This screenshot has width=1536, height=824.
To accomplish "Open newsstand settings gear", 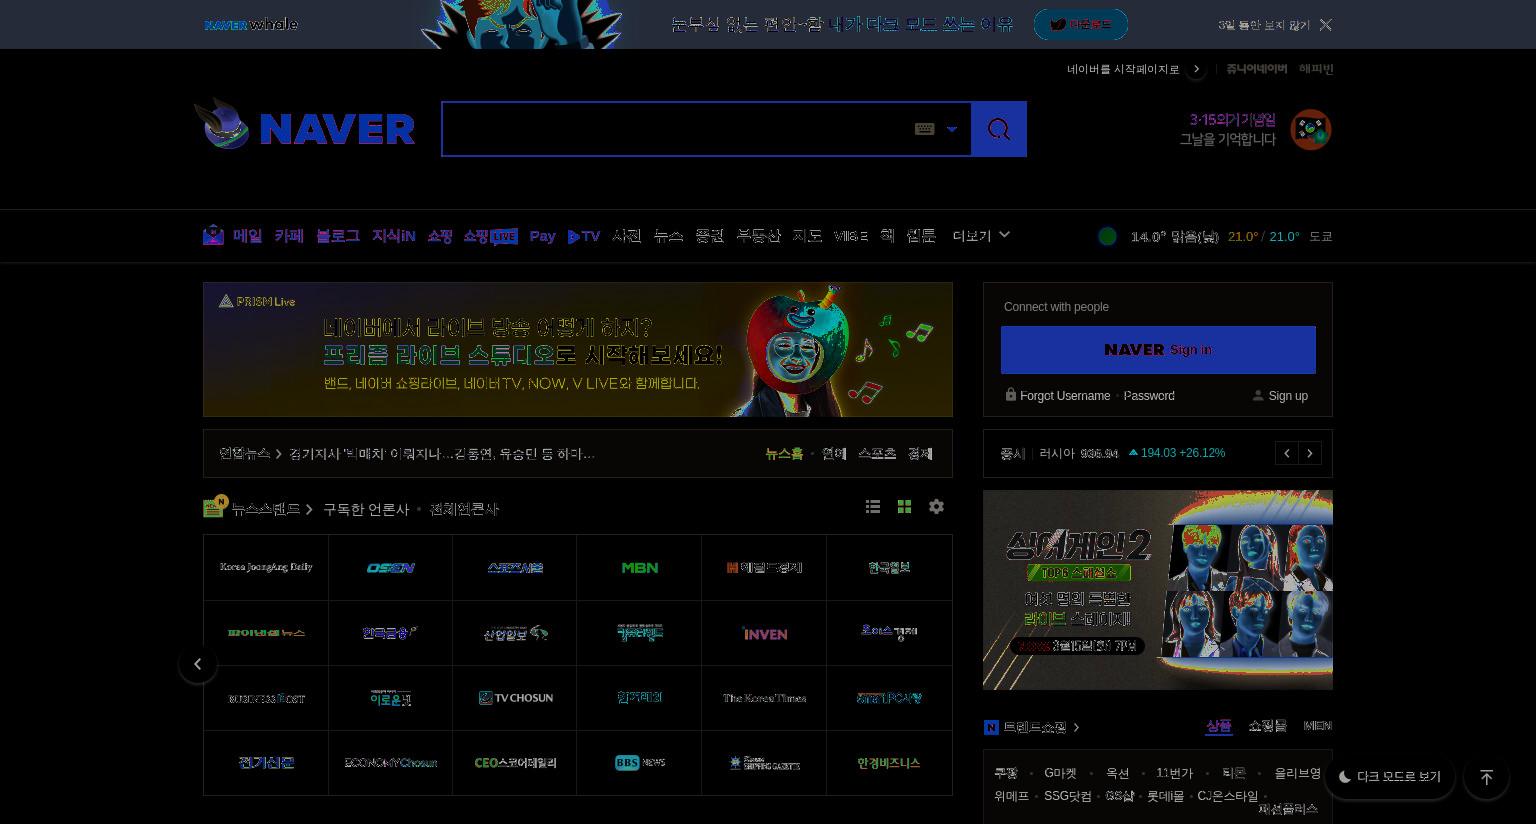I will point(936,507).
